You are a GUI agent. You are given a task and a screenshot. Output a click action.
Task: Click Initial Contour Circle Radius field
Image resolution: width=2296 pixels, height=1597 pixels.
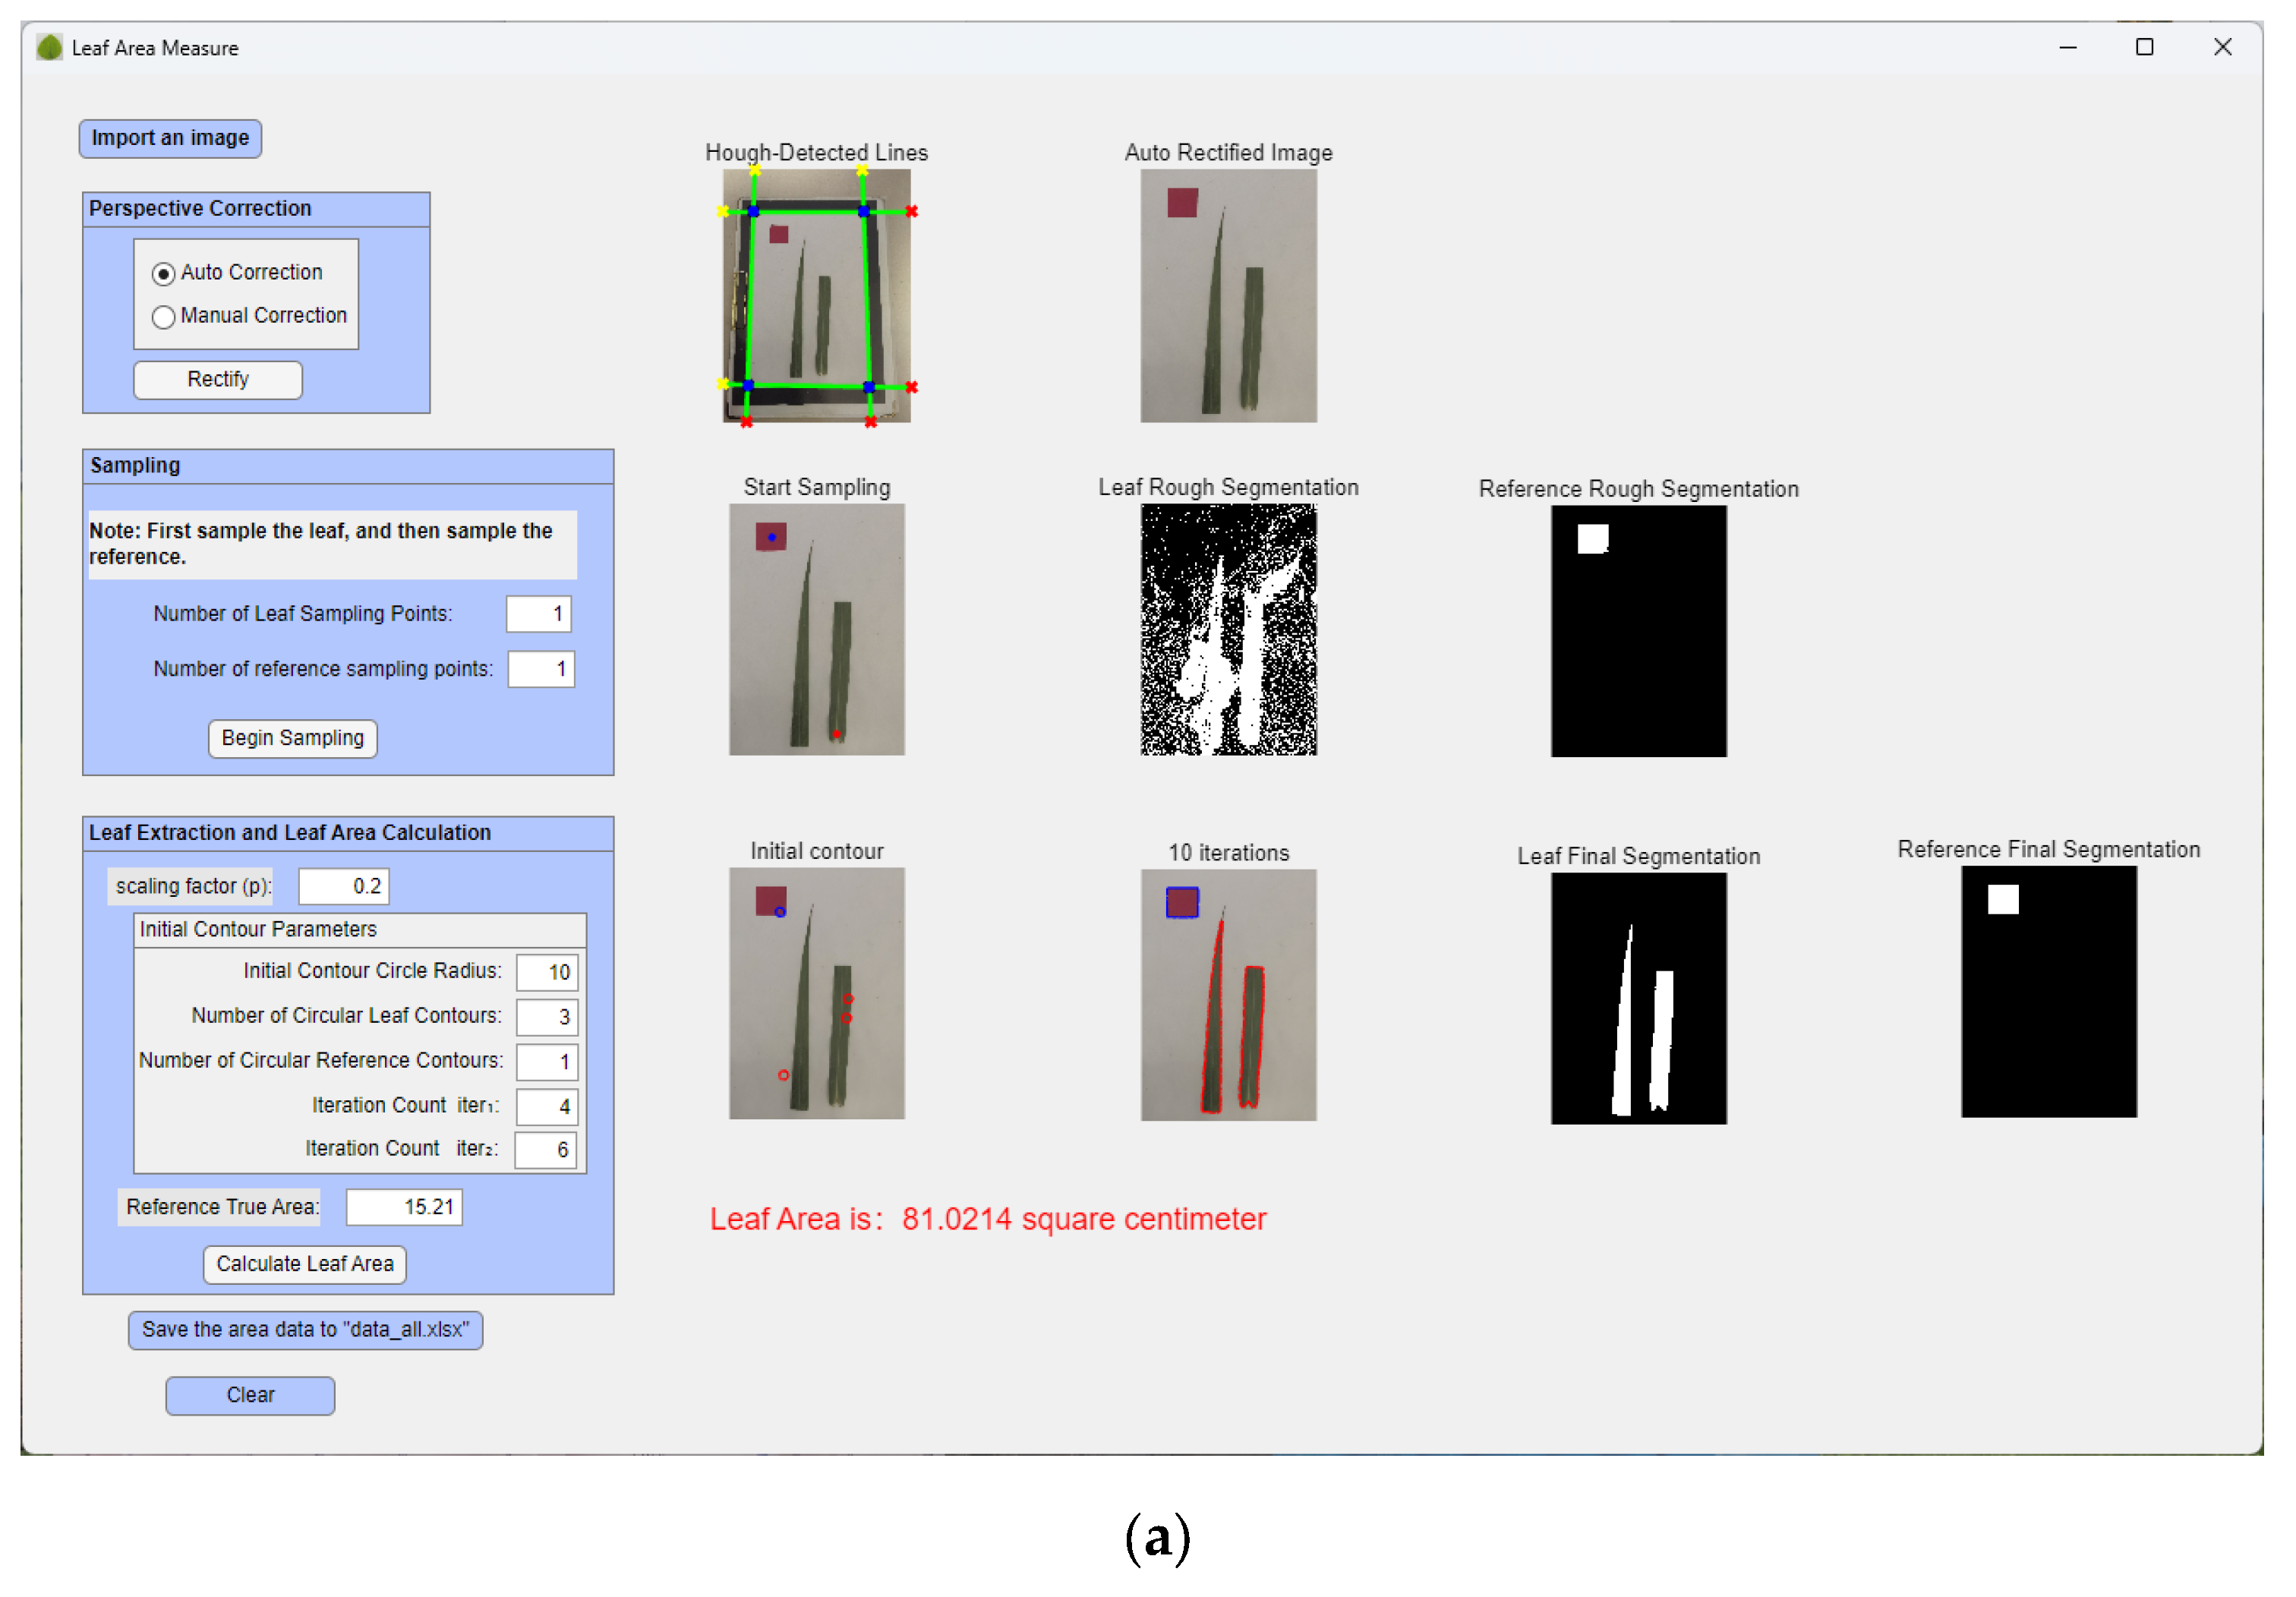coord(546,972)
